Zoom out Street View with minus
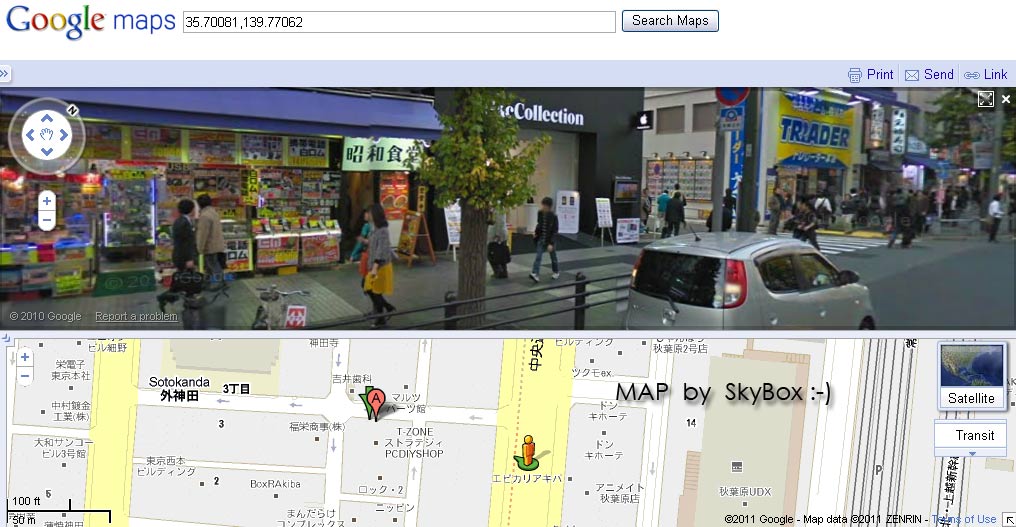1016x527 pixels. (47, 220)
